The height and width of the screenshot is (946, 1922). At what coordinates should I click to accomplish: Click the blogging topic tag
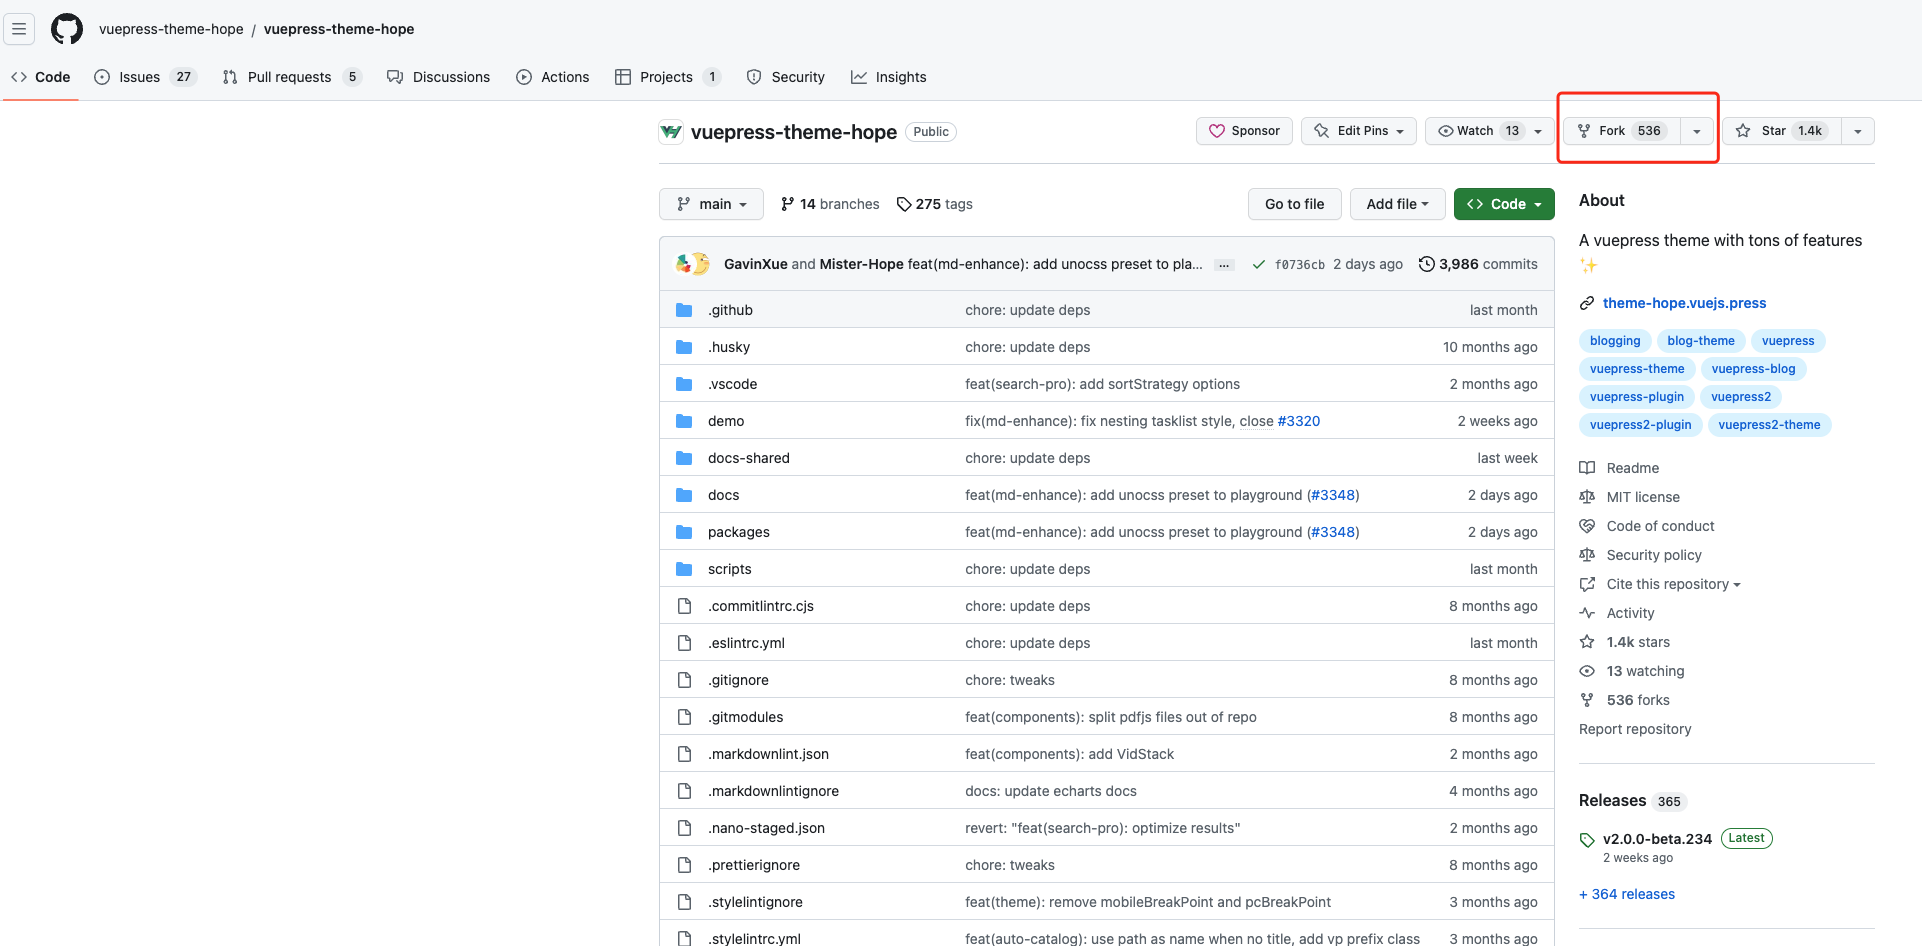[1615, 341]
